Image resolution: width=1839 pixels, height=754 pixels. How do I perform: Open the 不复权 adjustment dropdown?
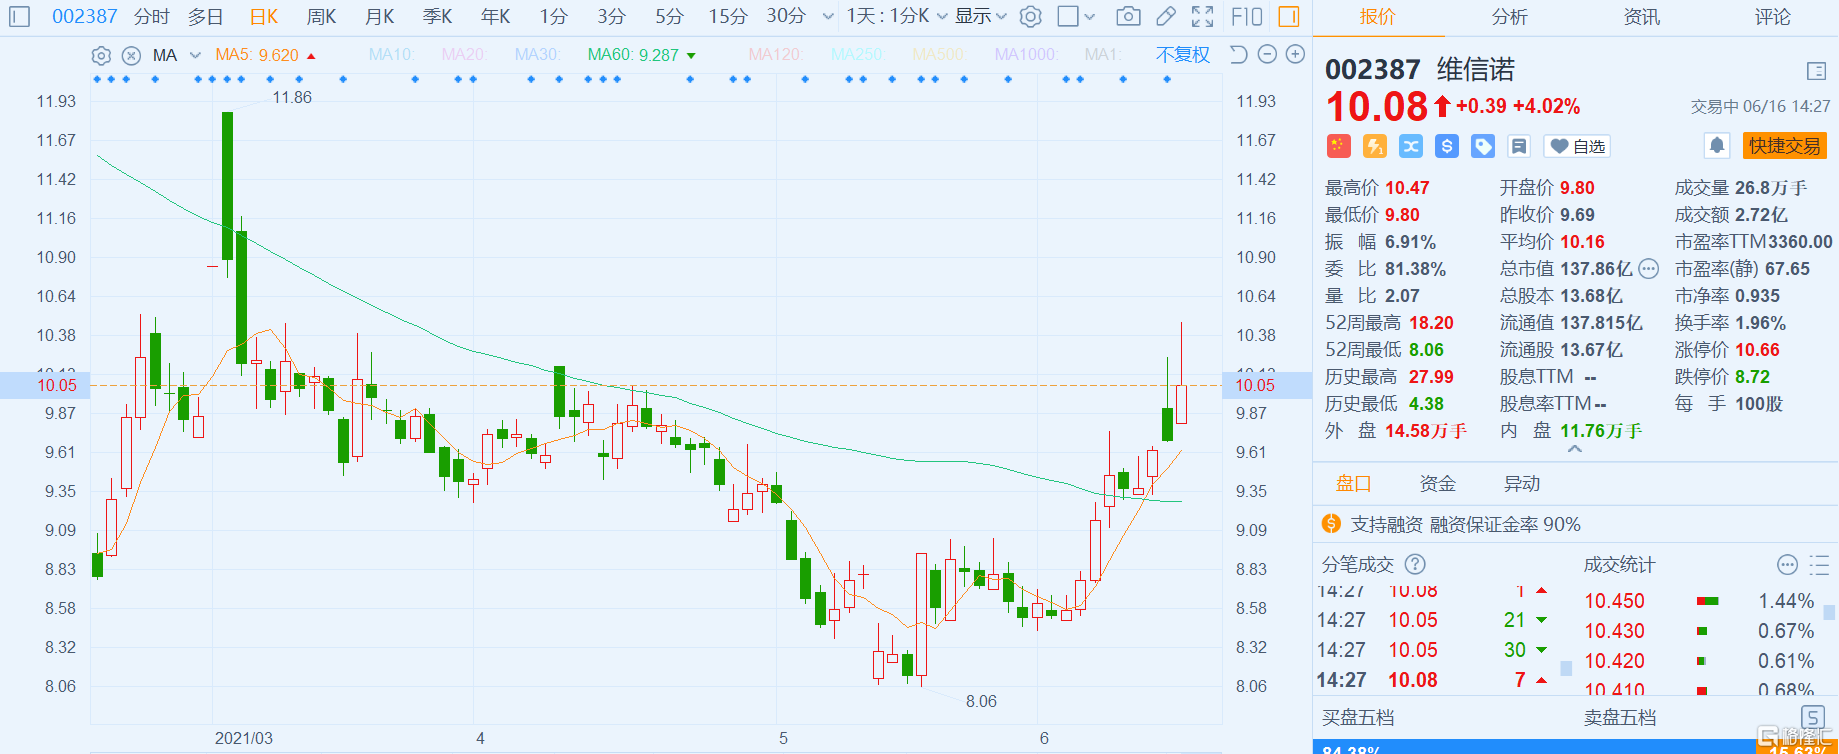1183,55
